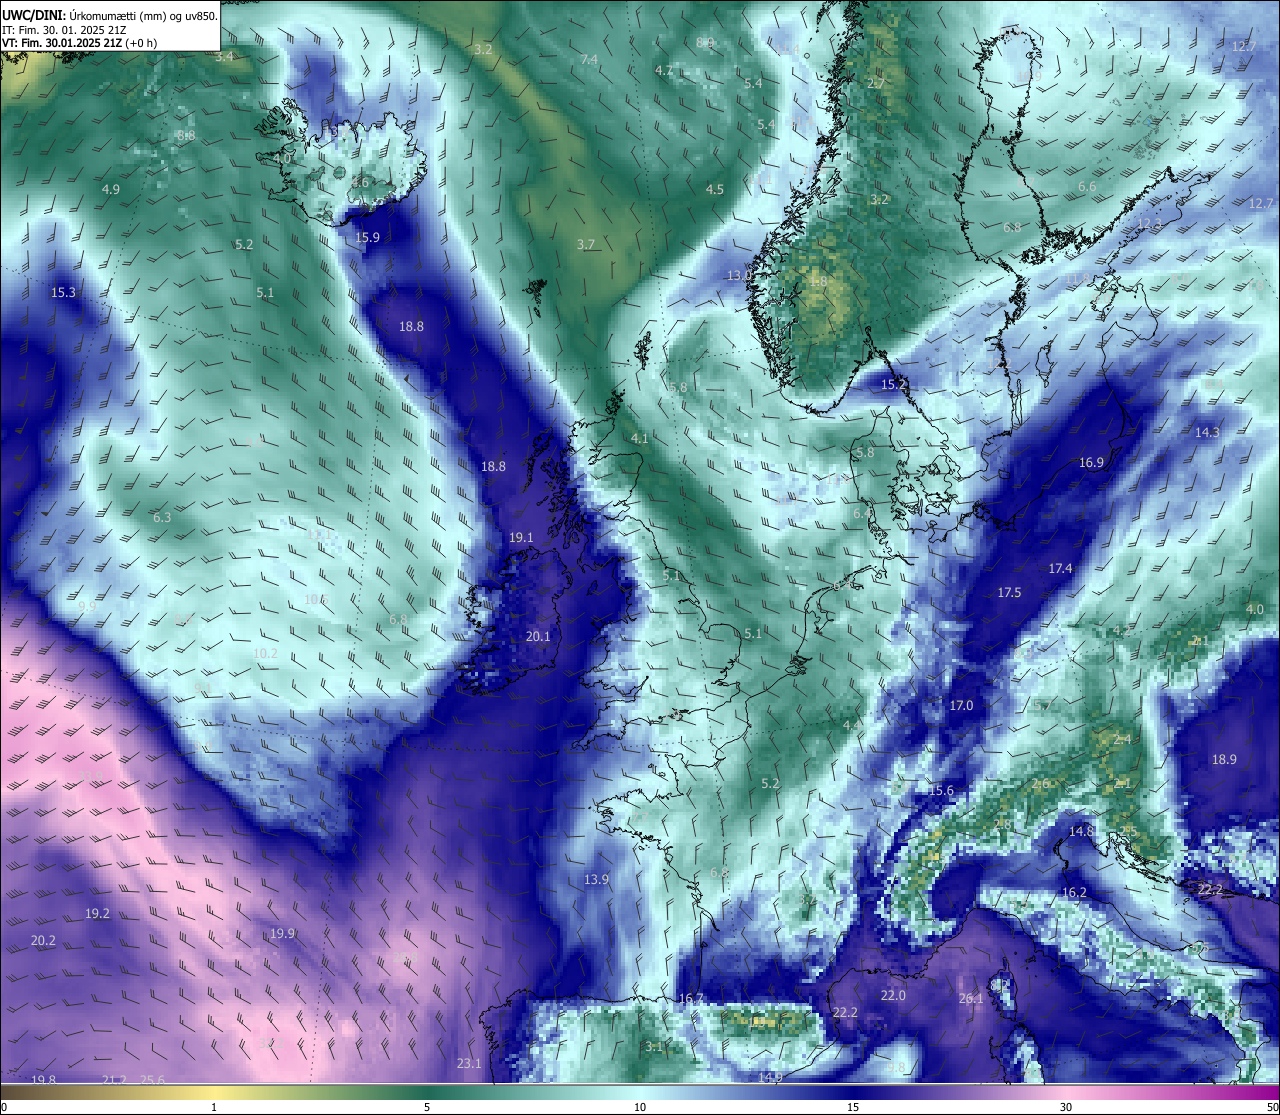This screenshot has height=1115, width=1280.
Task: Click the 2.7 value over northern Scandinavia
Action: (x=876, y=83)
